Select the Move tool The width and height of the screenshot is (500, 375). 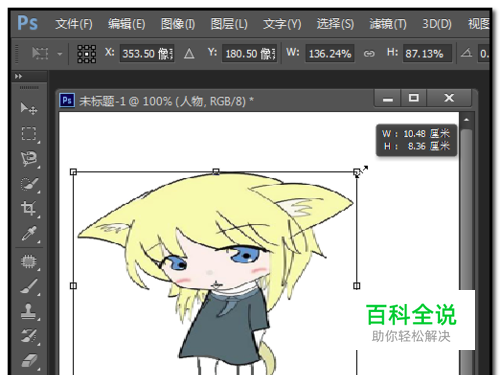tap(29, 109)
